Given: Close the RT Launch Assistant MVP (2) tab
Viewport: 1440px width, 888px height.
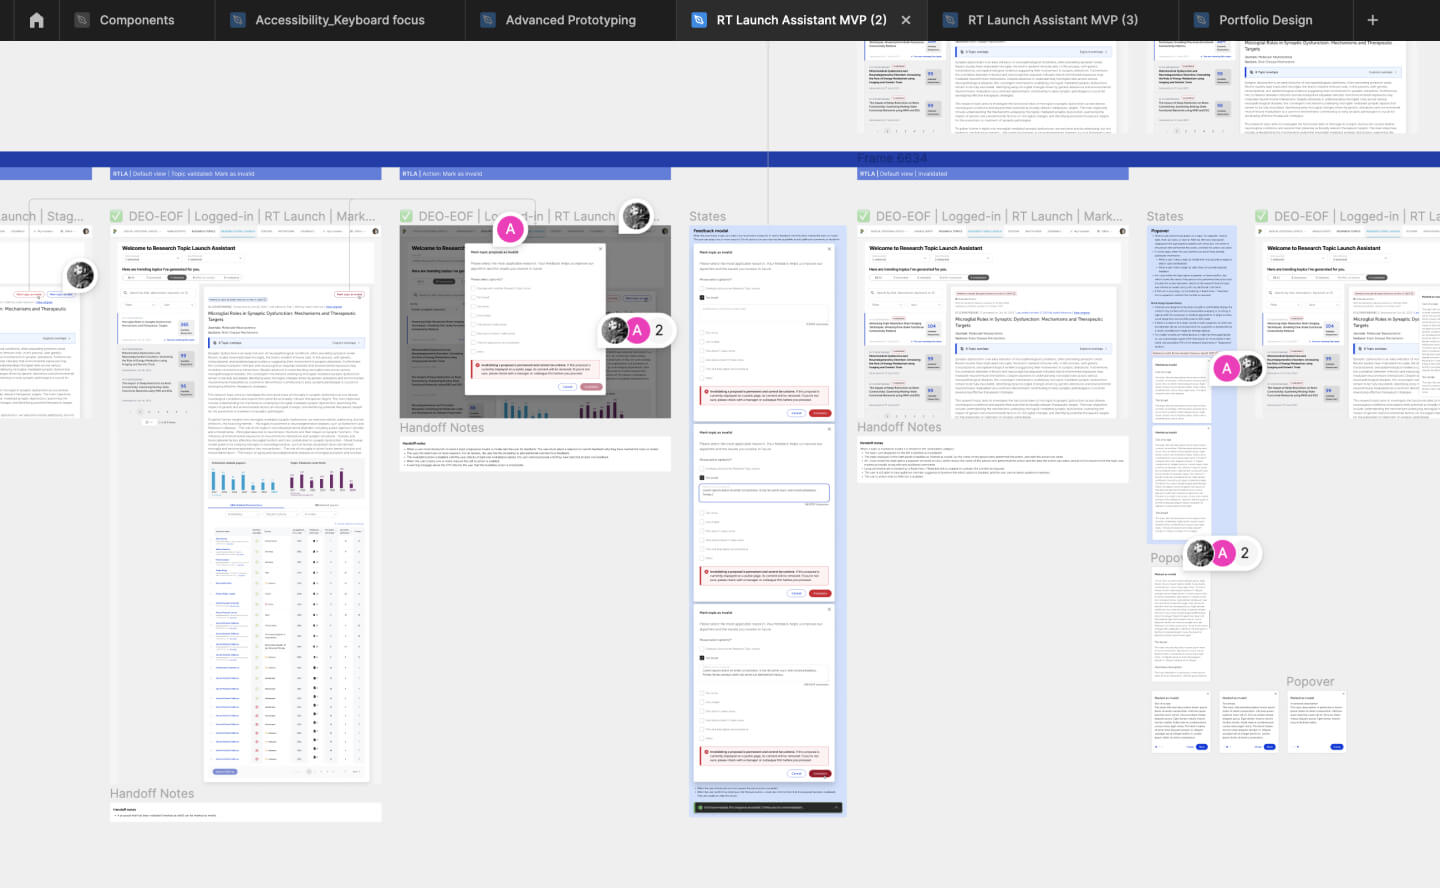Looking at the screenshot, I should tap(906, 20).
